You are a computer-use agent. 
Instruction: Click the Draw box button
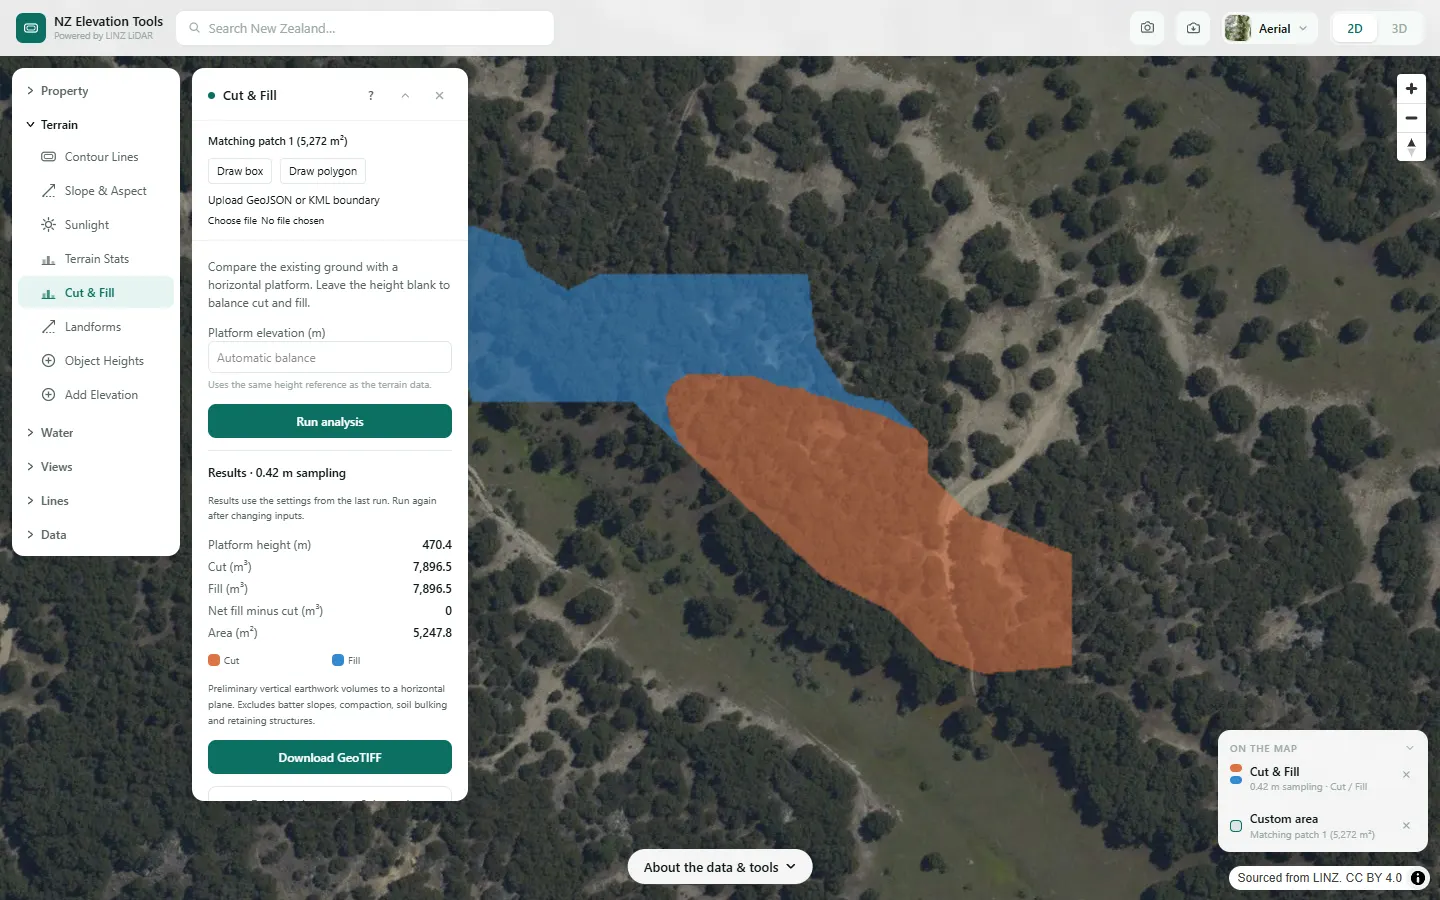tap(240, 171)
